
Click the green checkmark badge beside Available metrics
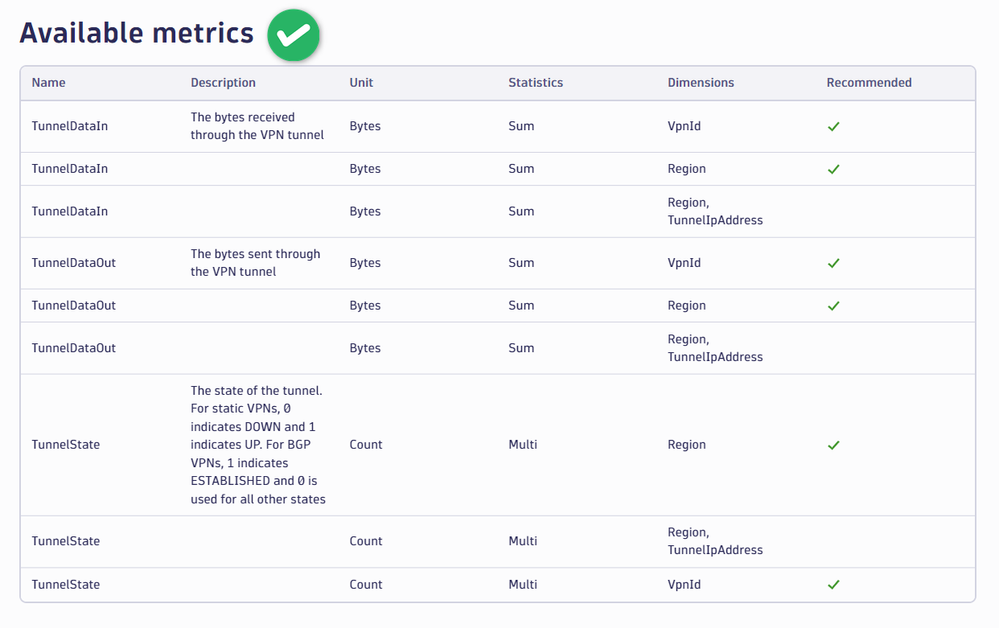click(293, 35)
